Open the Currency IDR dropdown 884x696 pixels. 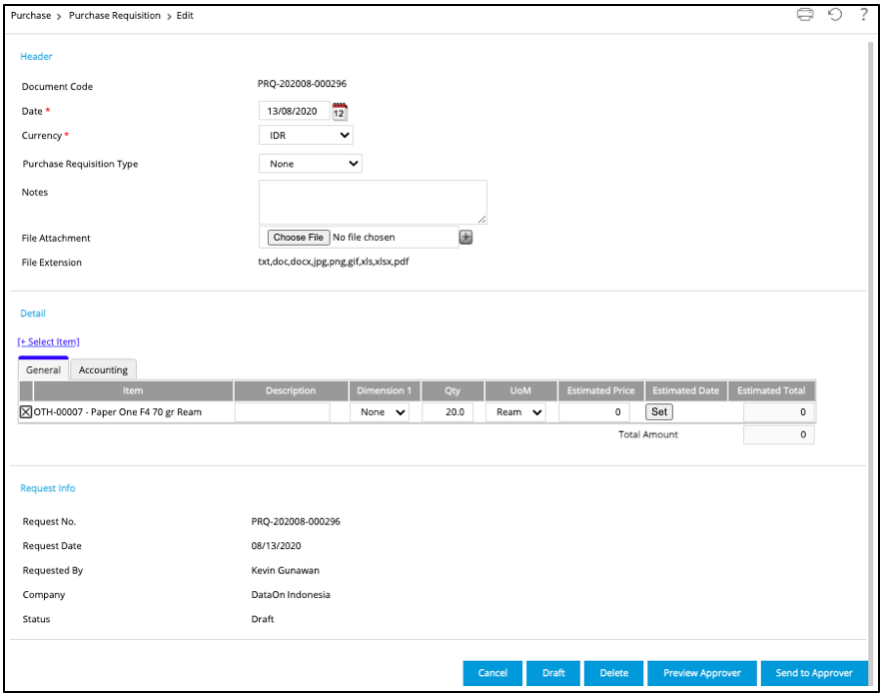click(306, 135)
